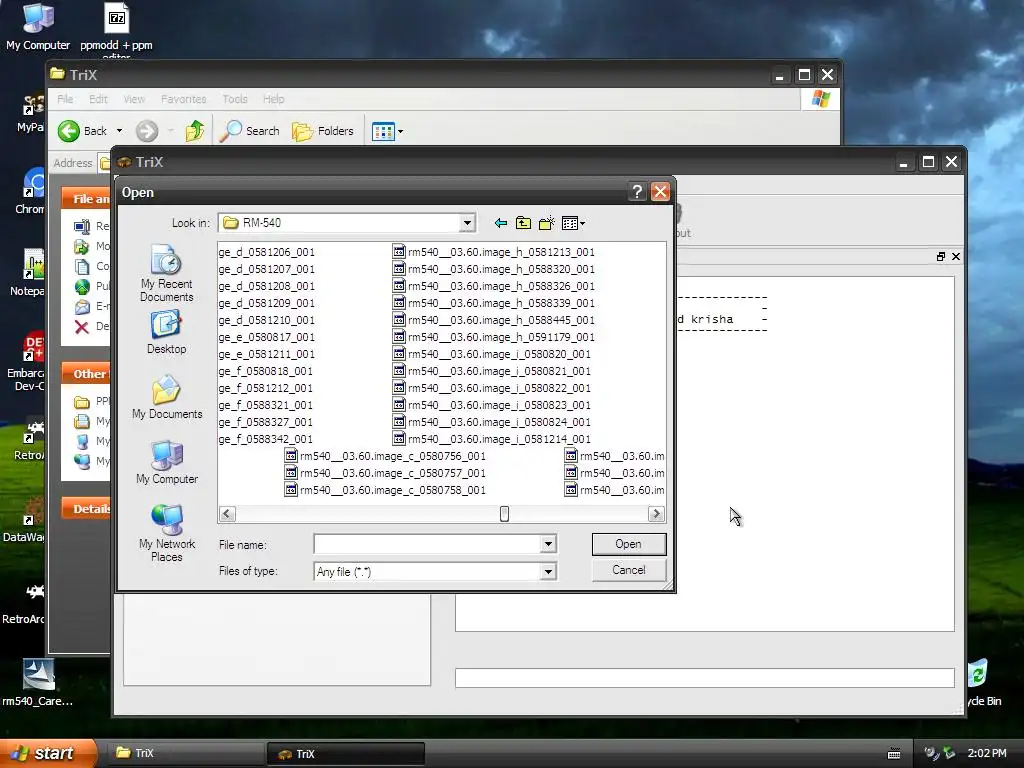Select My Computer in places bar
This screenshot has height=768, width=1024.
(167, 462)
